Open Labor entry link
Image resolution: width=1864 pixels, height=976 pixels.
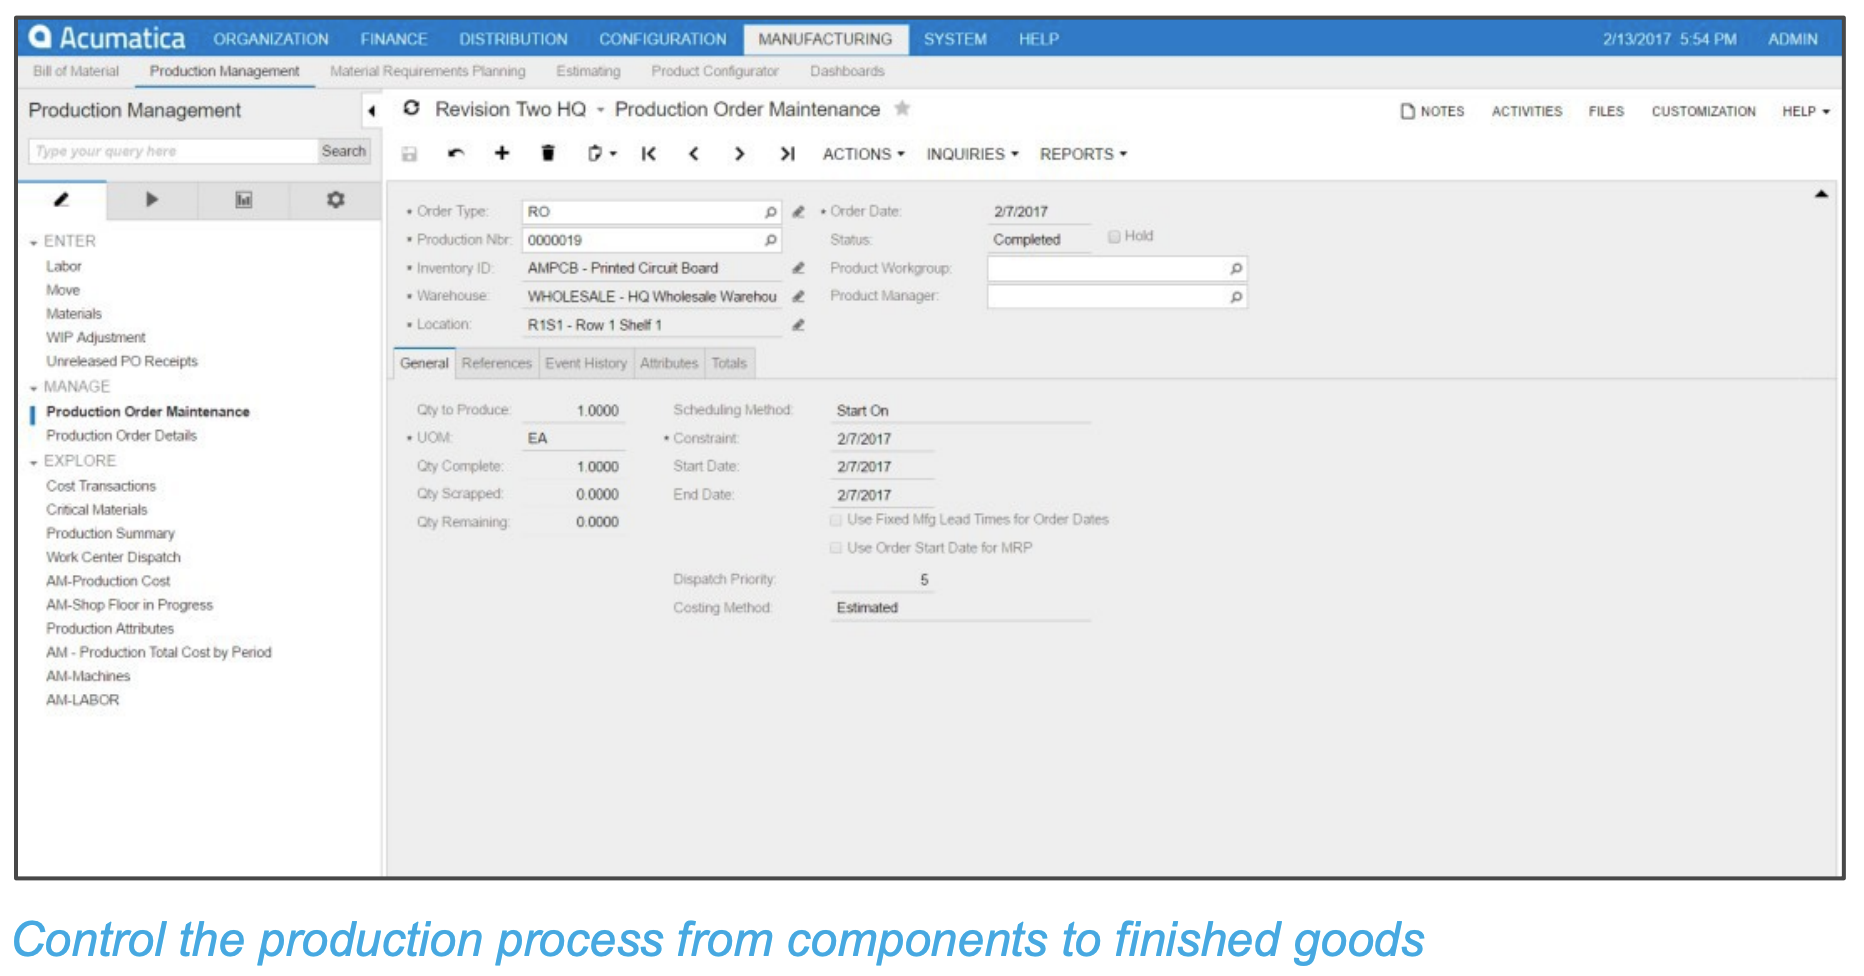pyautogui.click(x=63, y=266)
